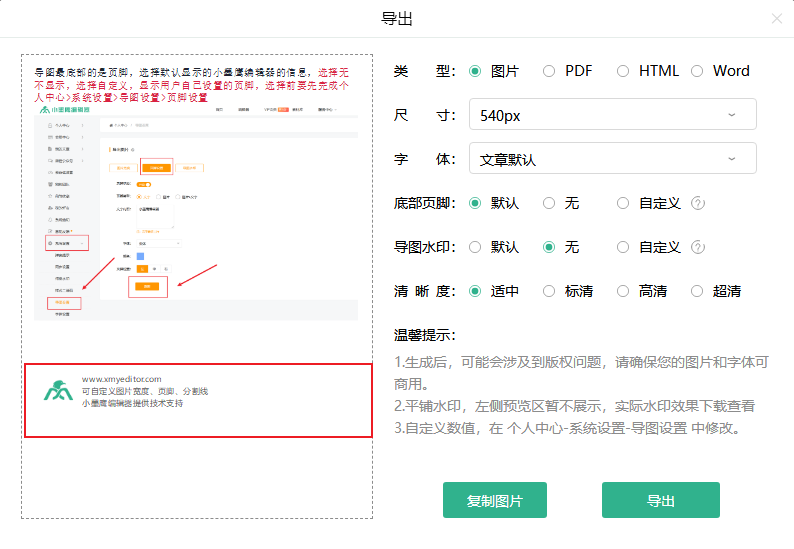Screen dimensions: 794x549
Task: Choose Word as export type
Action: [697, 71]
